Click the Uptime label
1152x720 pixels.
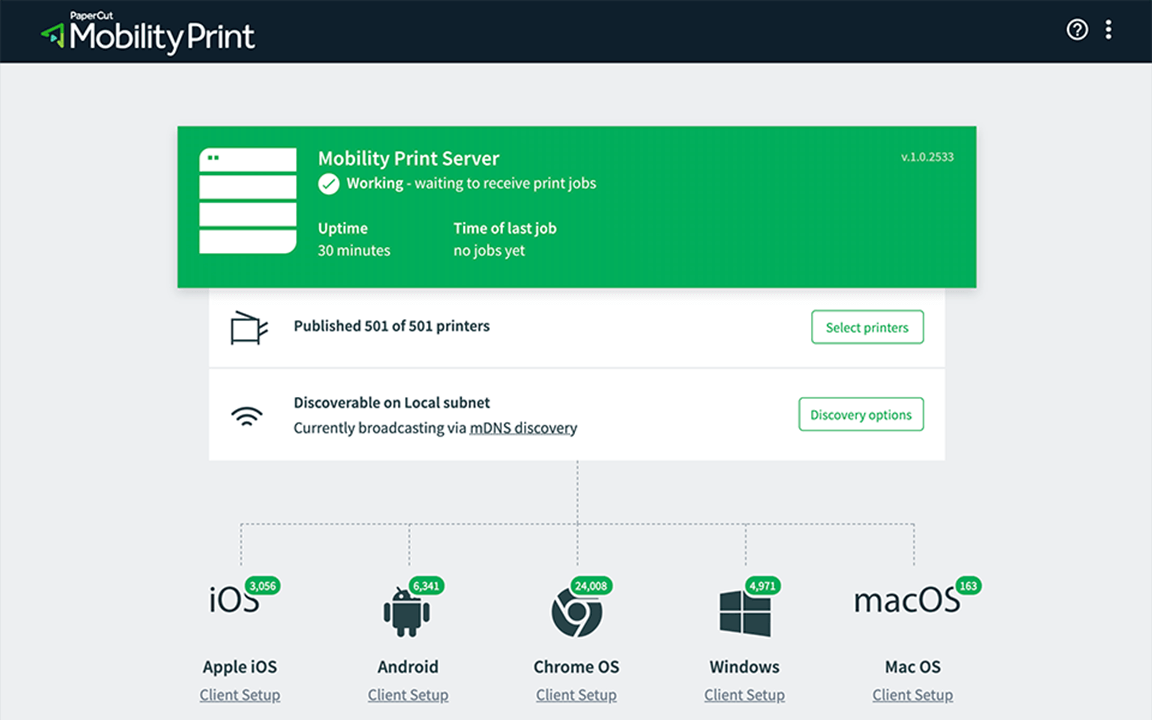click(x=343, y=228)
